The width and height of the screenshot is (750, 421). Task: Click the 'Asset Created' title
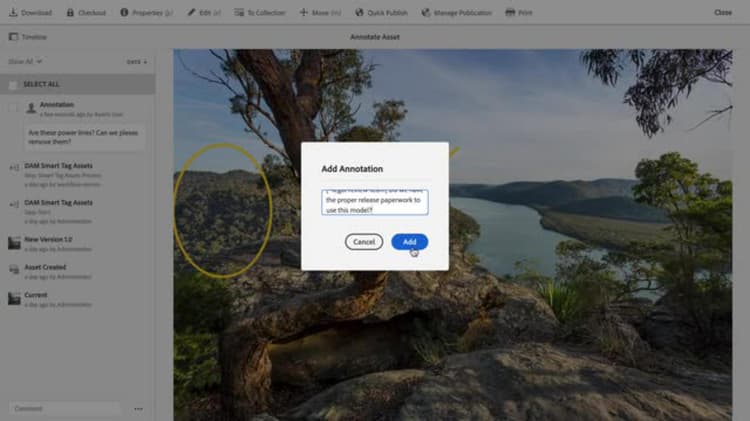(x=45, y=267)
